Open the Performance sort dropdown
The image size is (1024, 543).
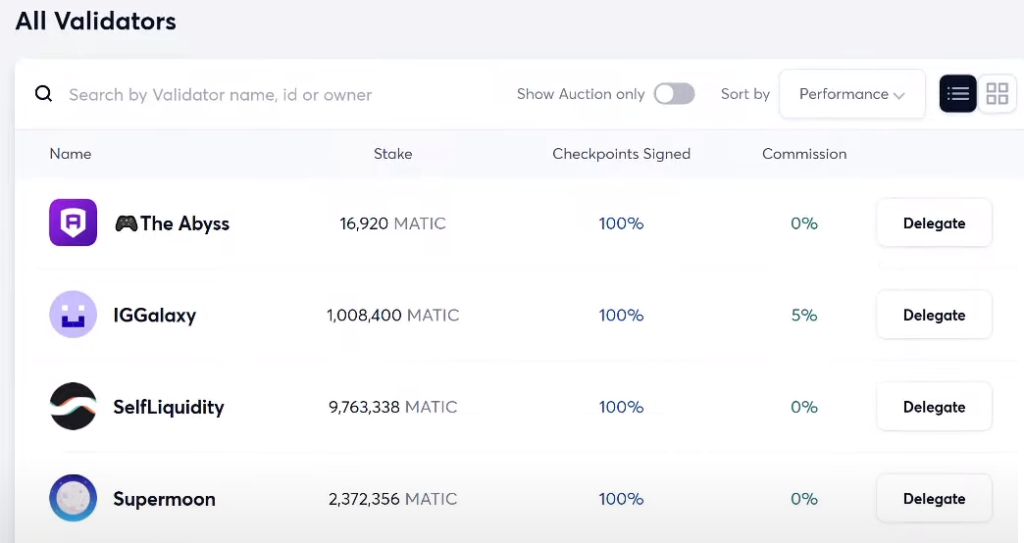(852, 94)
